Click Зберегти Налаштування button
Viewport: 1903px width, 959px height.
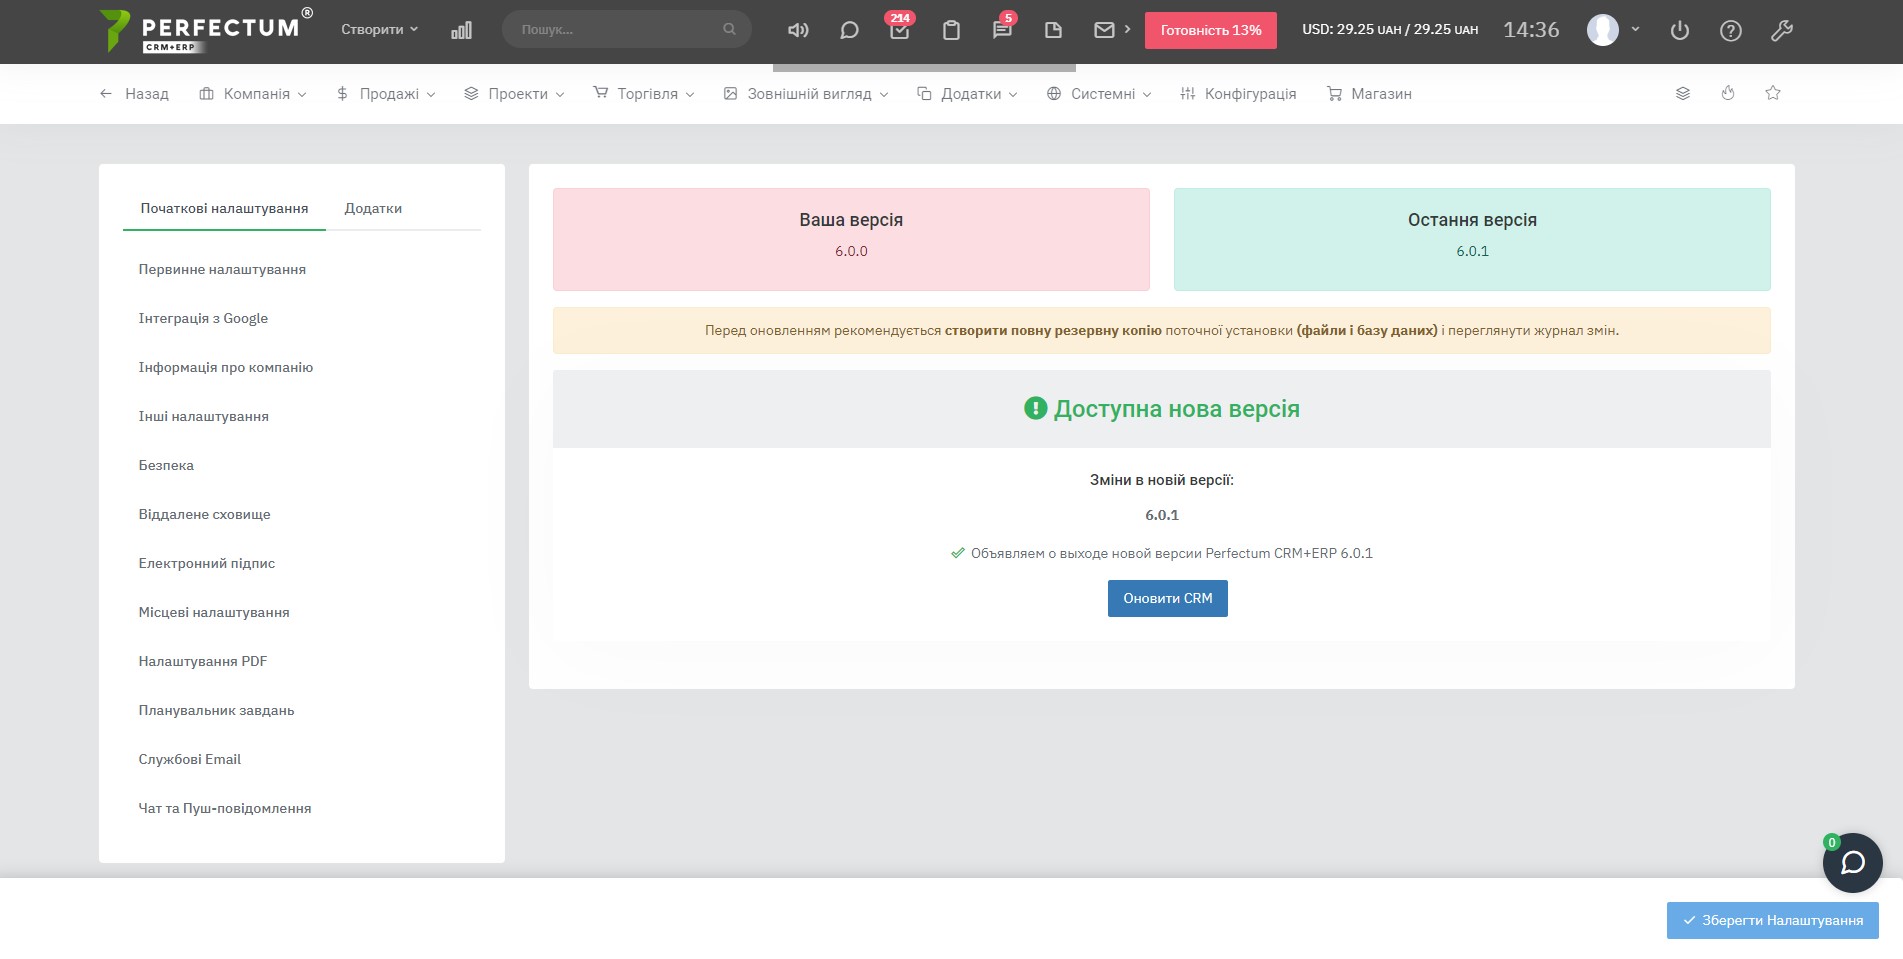(1773, 921)
